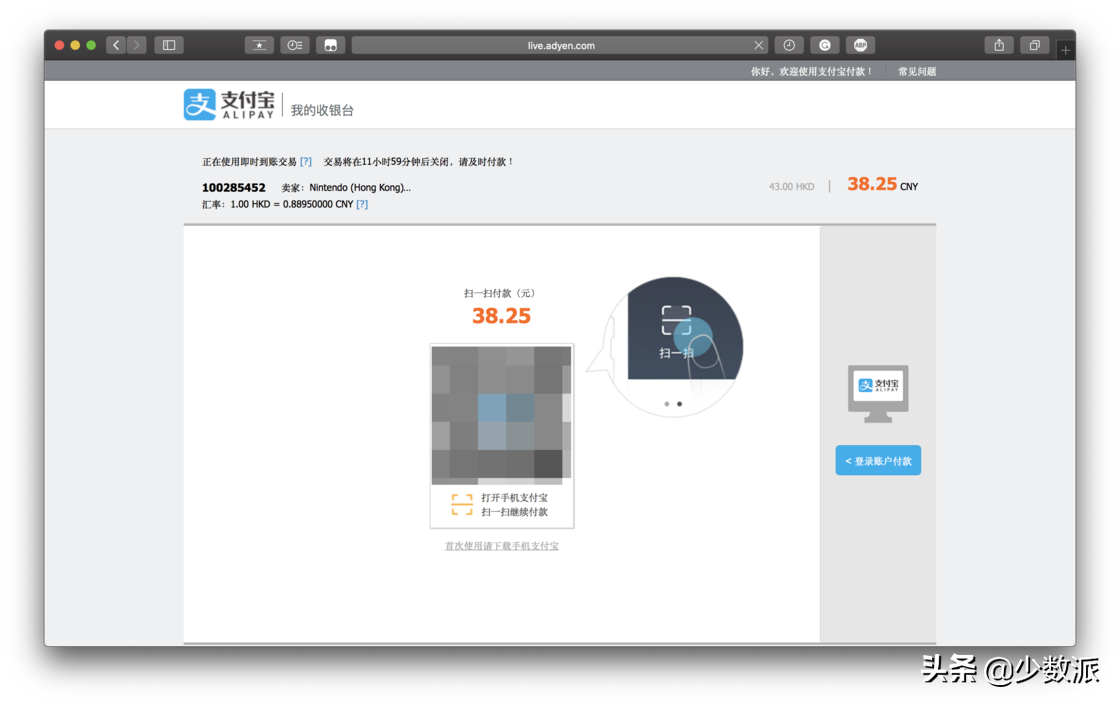This screenshot has width=1120, height=705.
Task: Stop loading with the address bar X
Action: 759,45
